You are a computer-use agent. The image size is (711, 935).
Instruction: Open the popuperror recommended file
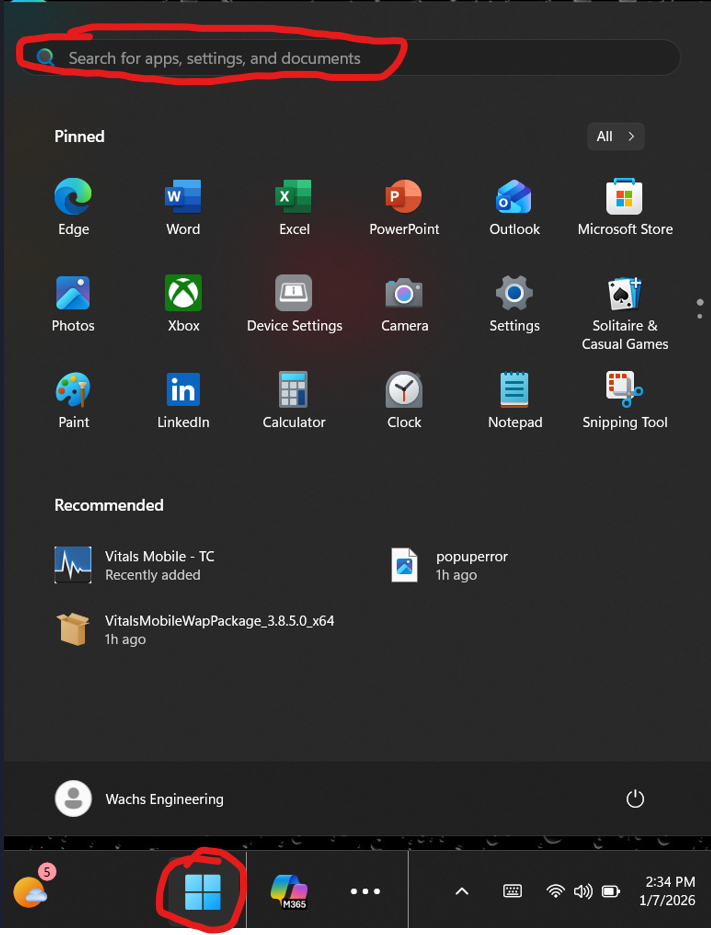coord(449,565)
